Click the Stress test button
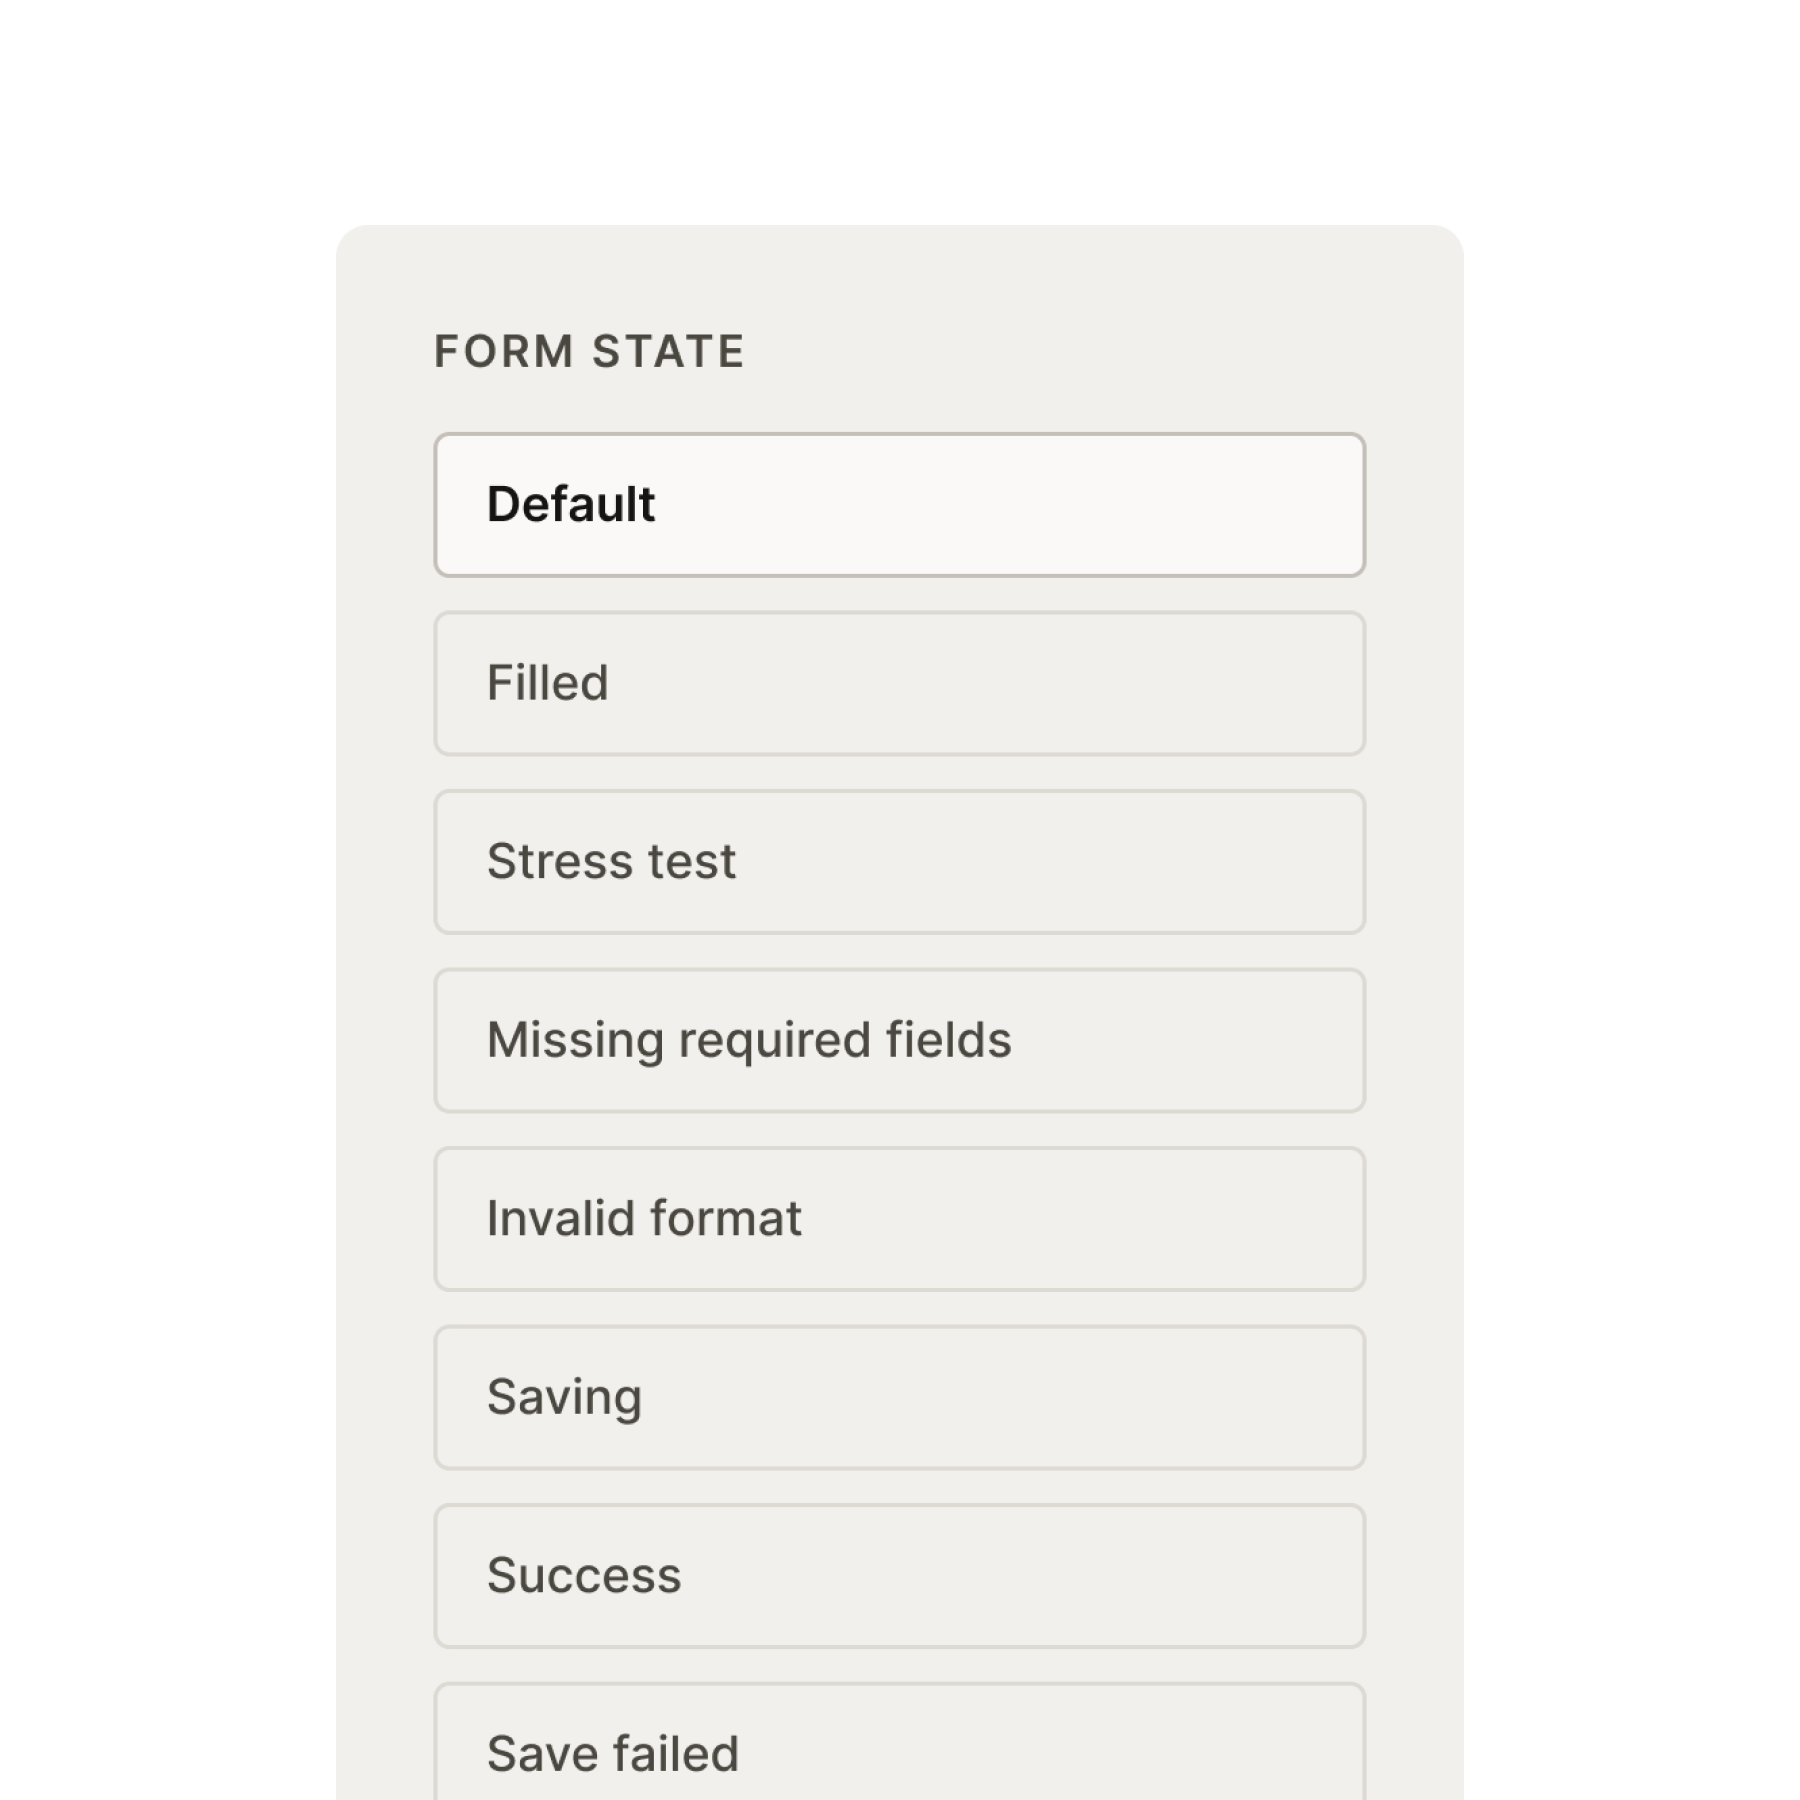The height and width of the screenshot is (1800, 1800). click(x=899, y=862)
